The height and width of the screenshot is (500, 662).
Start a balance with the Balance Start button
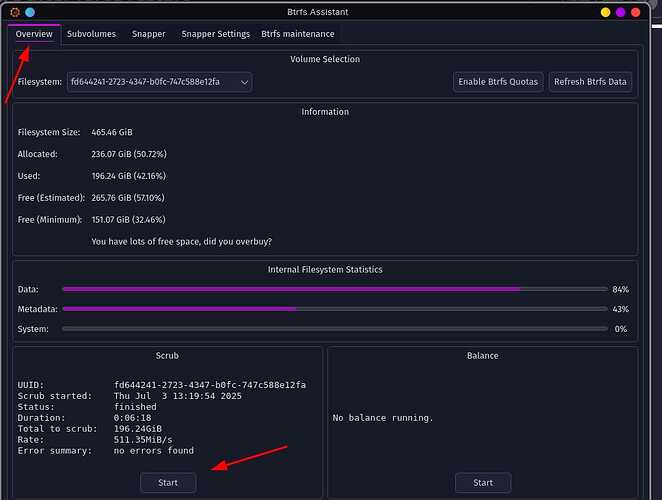[x=483, y=483]
